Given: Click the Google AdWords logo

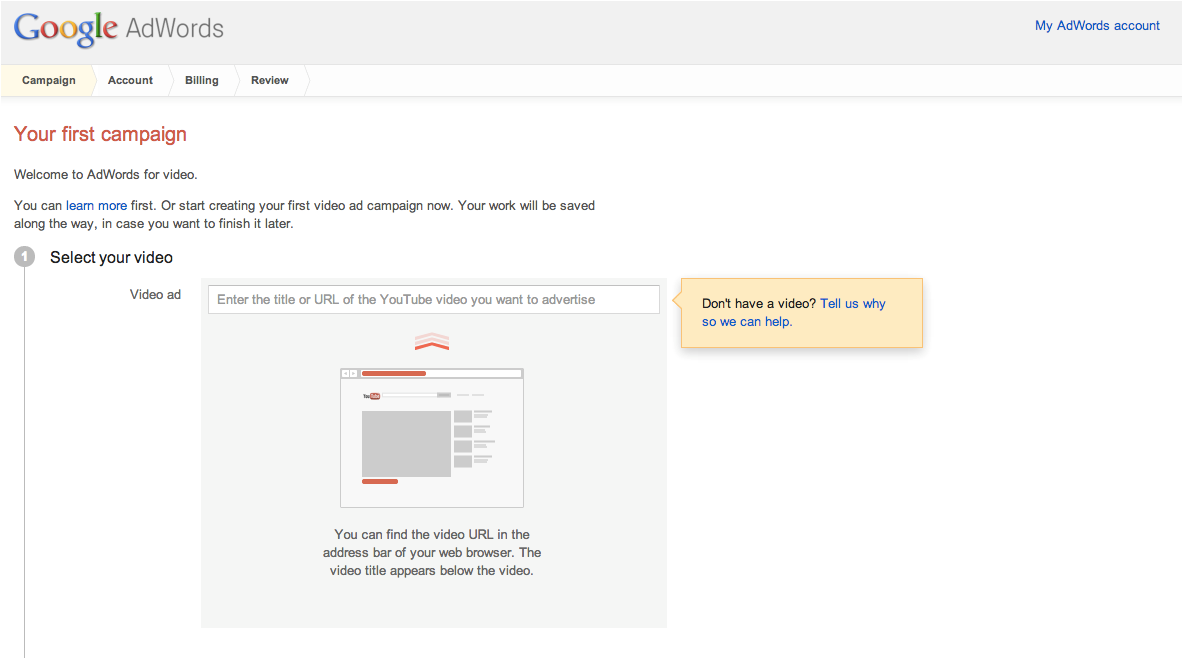Looking at the screenshot, I should coord(118,29).
